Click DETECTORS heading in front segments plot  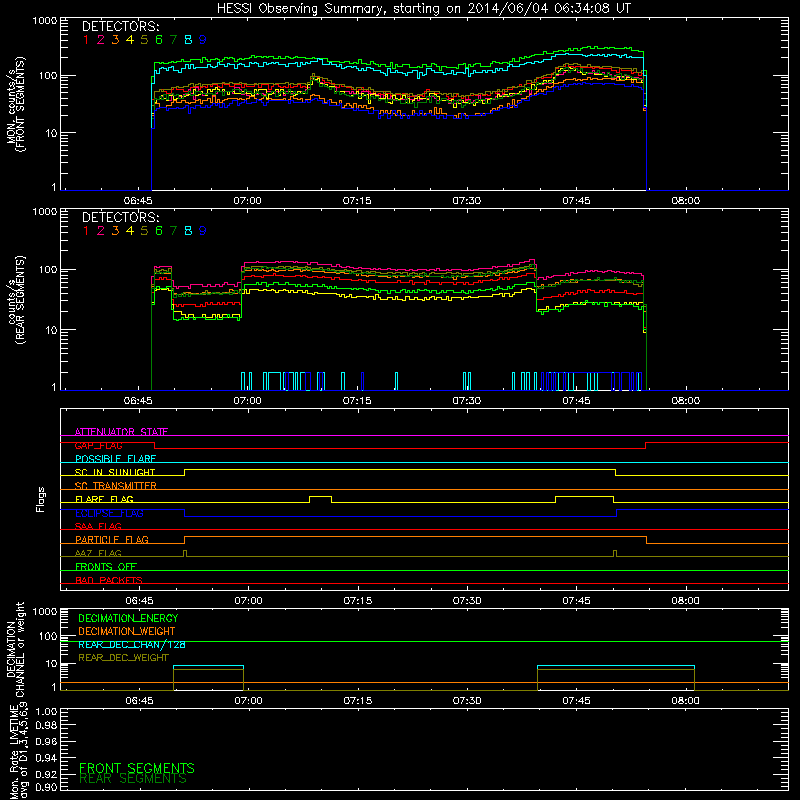[x=120, y=26]
